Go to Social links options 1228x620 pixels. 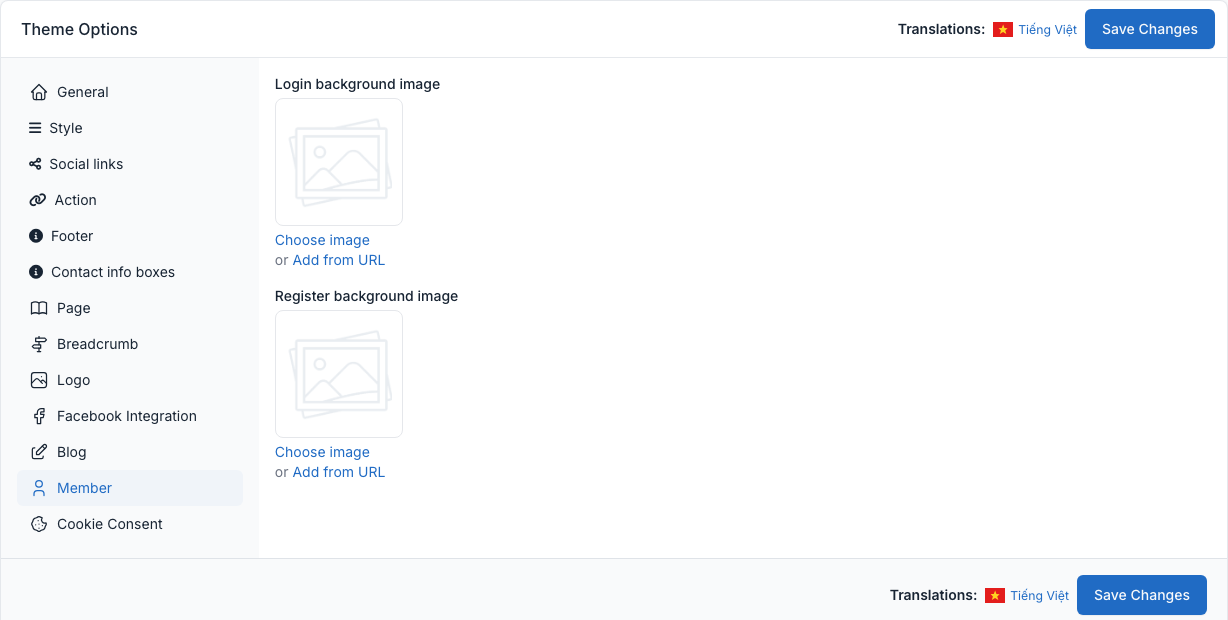130,164
